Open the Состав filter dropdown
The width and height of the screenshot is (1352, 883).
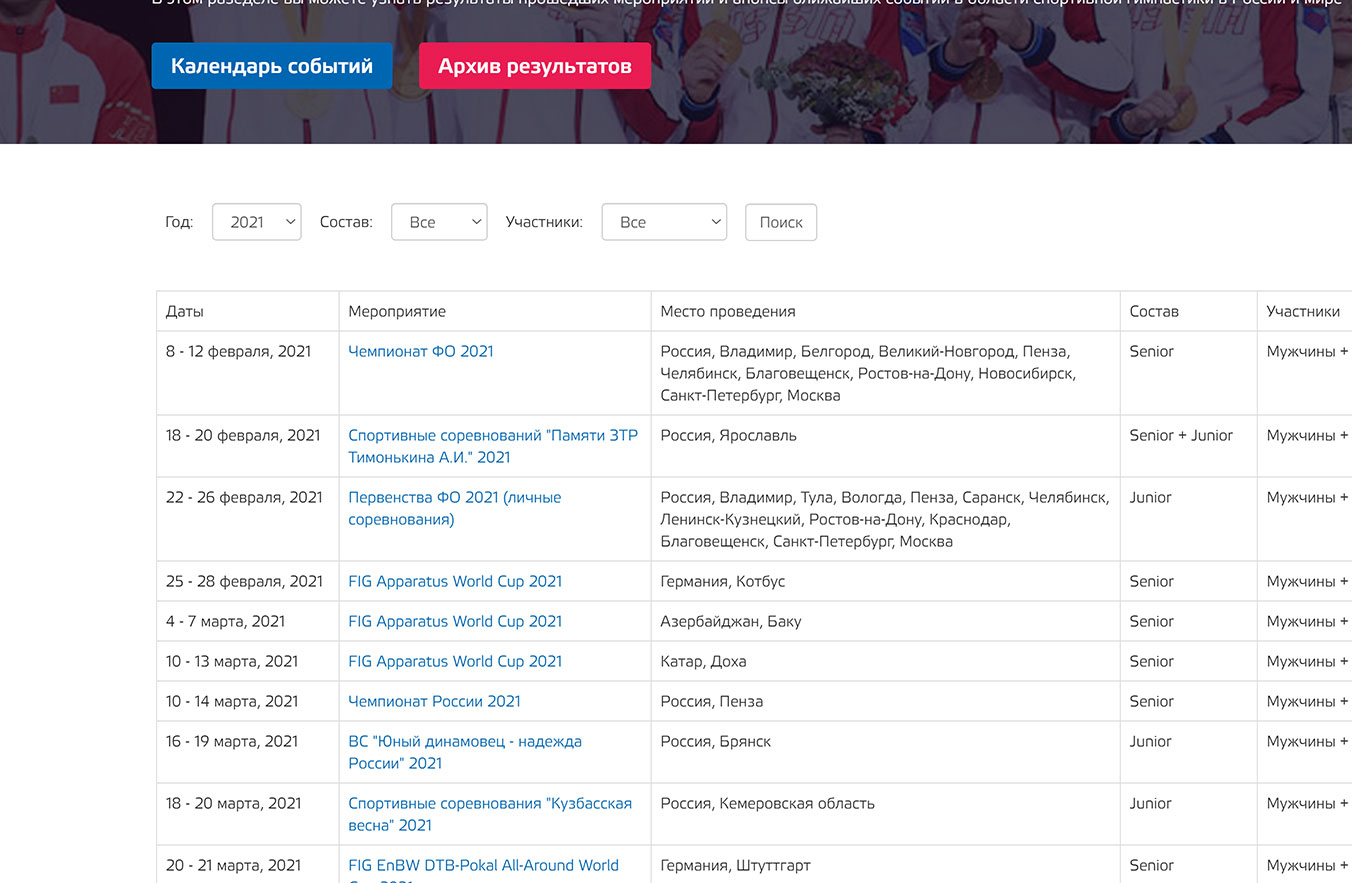tap(438, 222)
